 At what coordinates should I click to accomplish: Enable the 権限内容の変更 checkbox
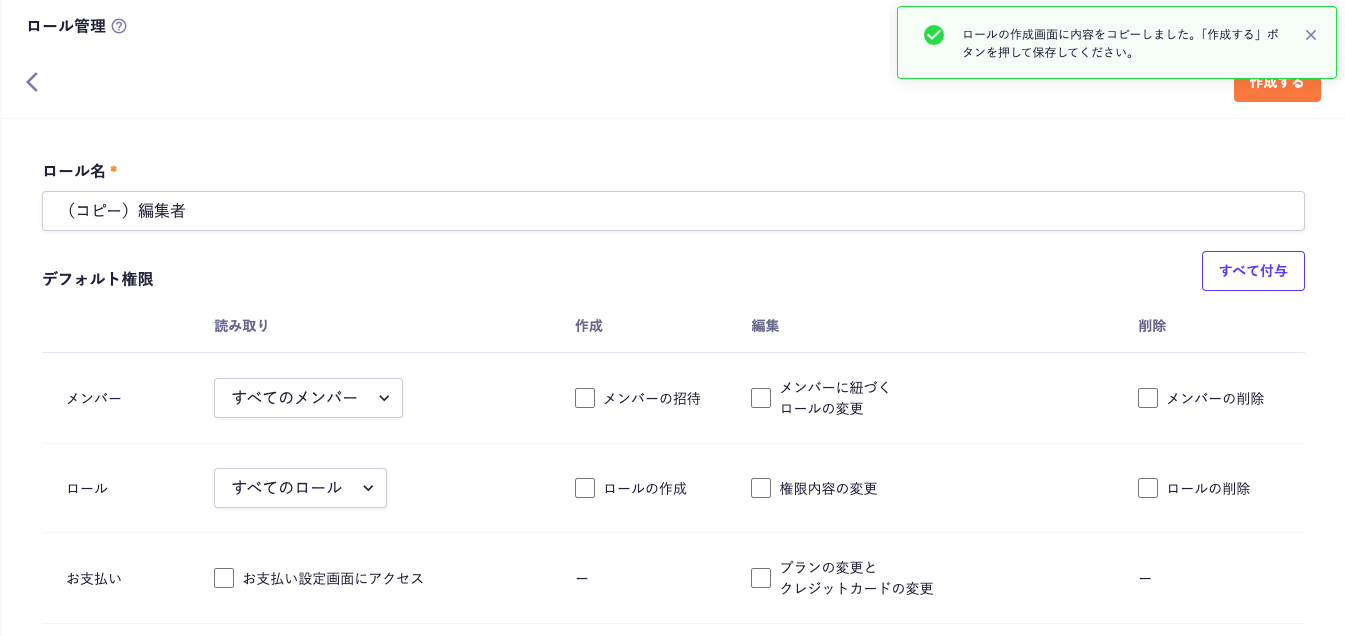761,488
